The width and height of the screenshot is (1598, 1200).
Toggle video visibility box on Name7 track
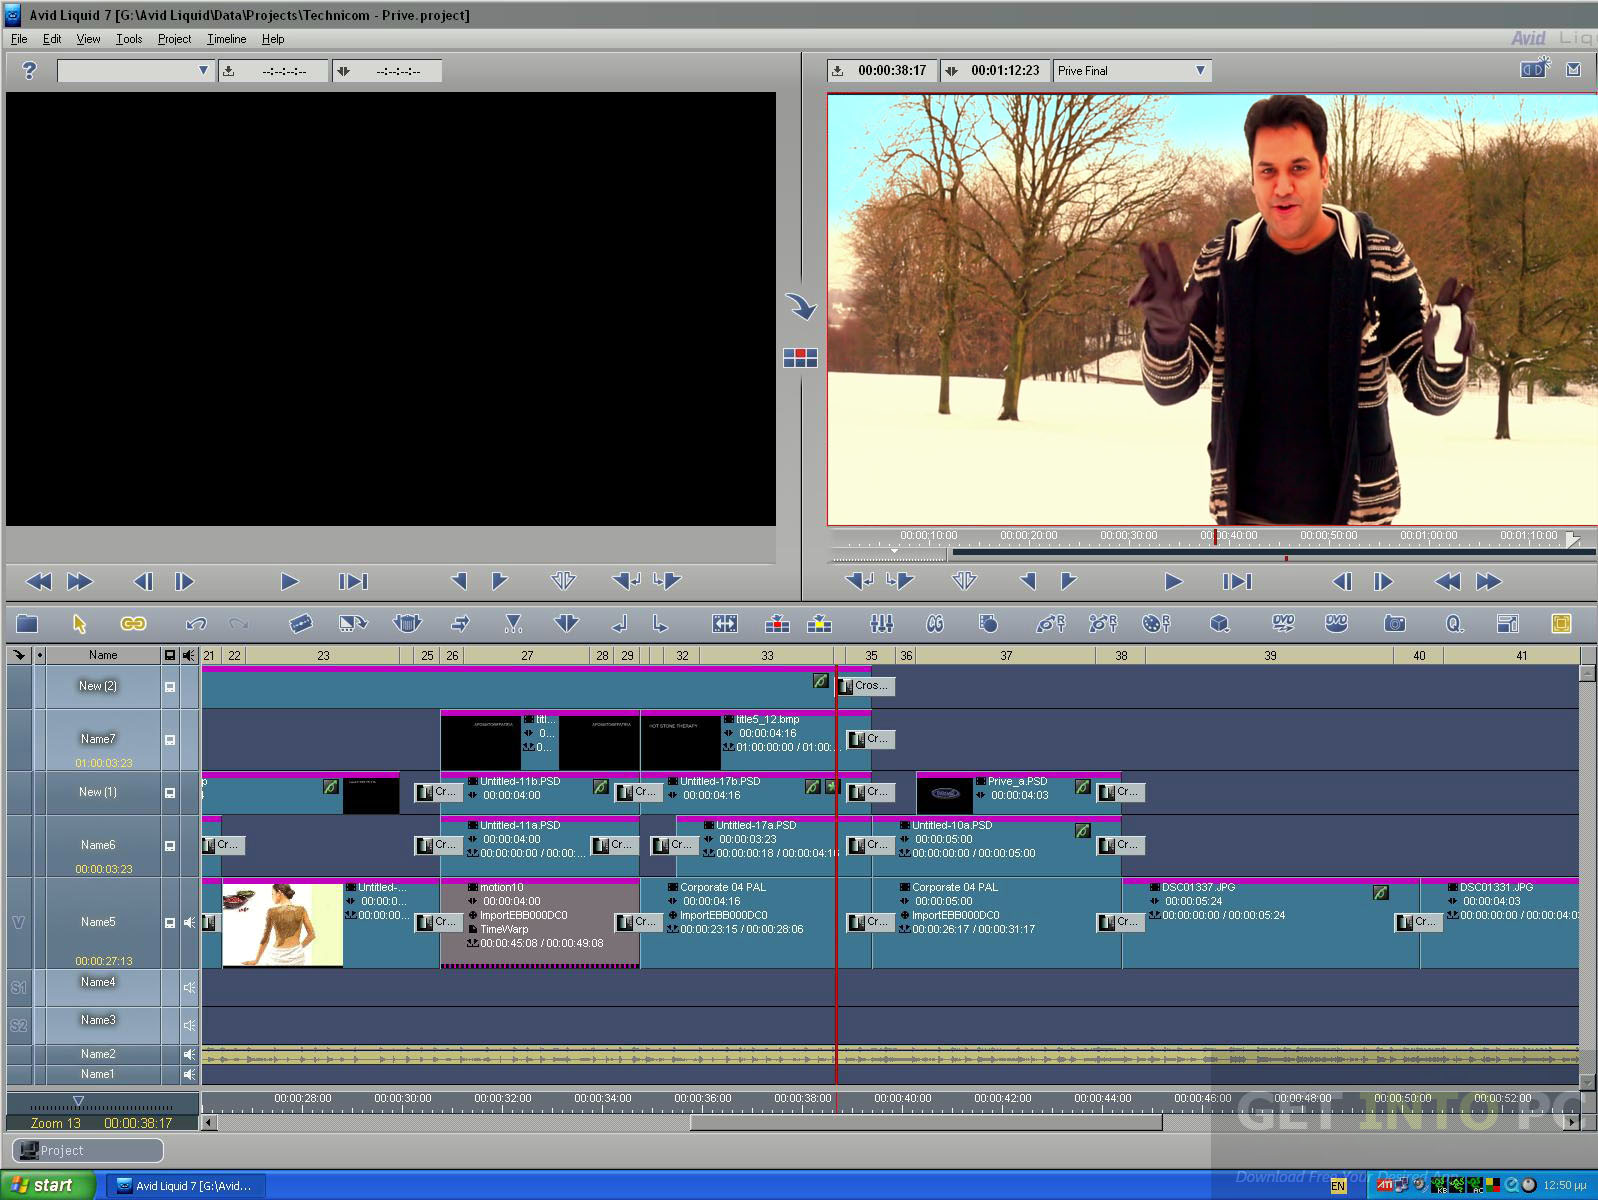click(x=170, y=740)
